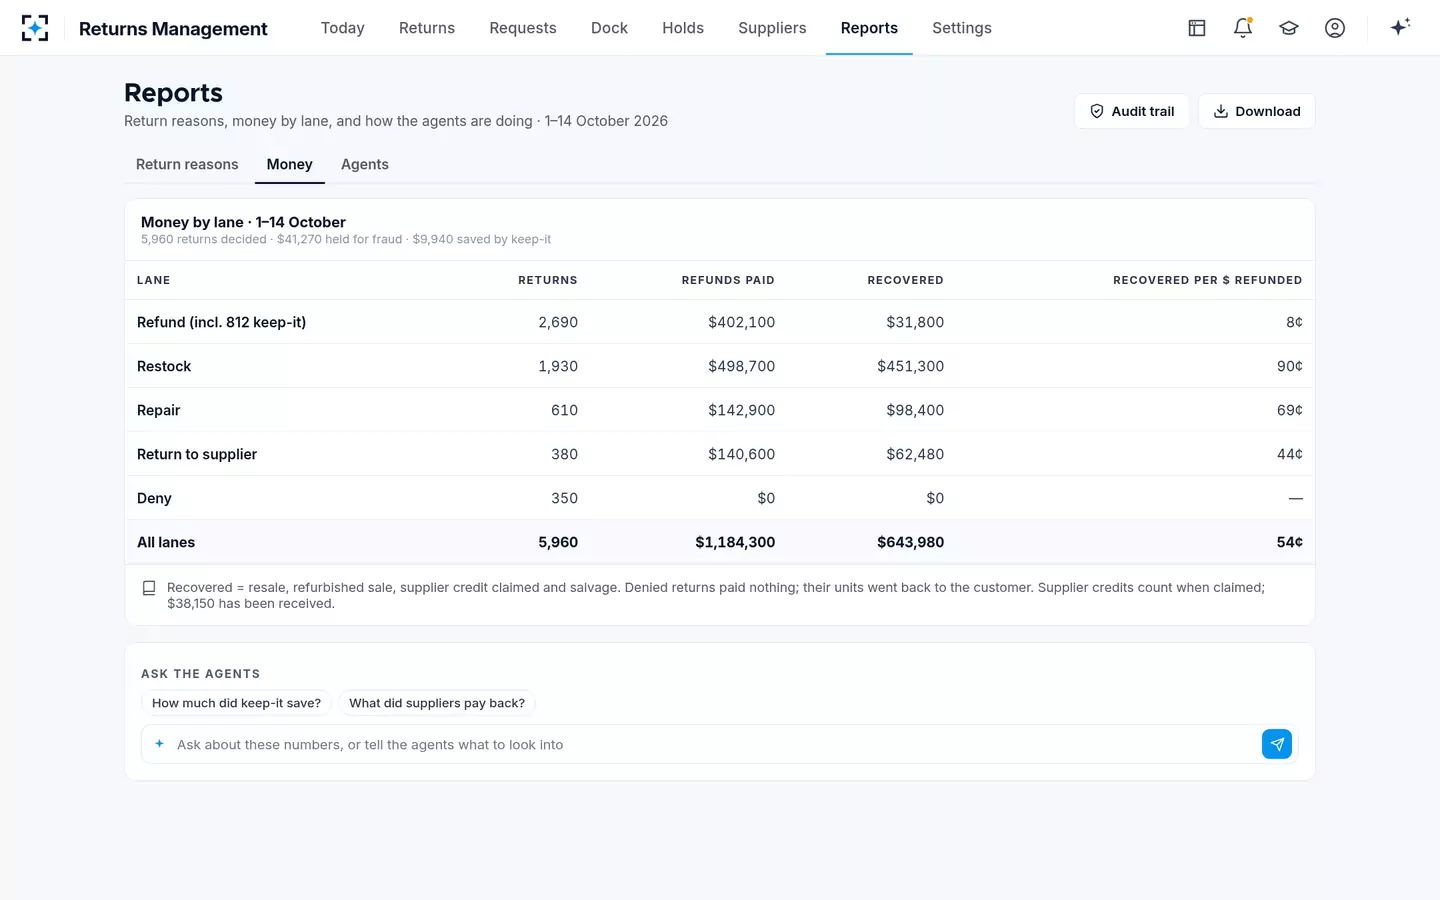This screenshot has height=900, width=1440.
Task: Click the 'Money by lane · 1–14 October' heading
Action: tap(243, 222)
